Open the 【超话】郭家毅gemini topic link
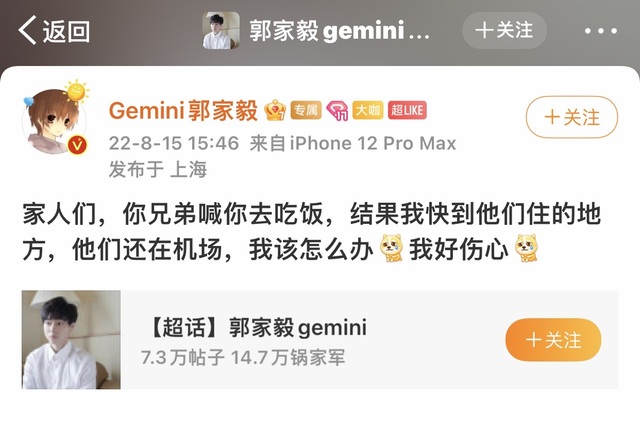 [x=257, y=327]
